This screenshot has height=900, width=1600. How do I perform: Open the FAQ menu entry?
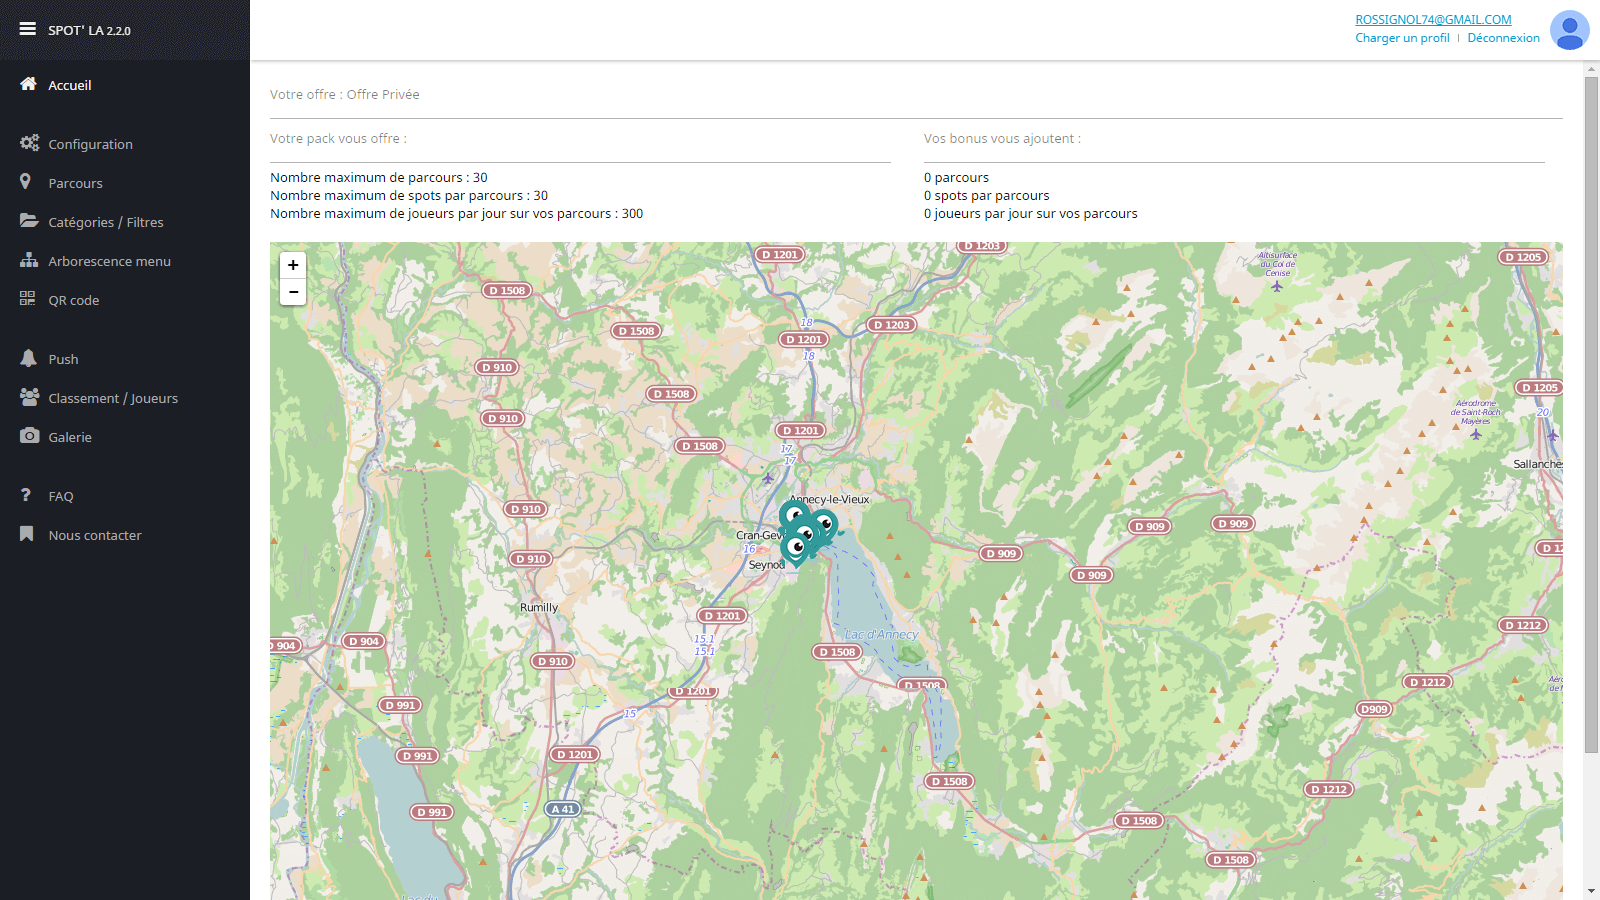pyautogui.click(x=61, y=496)
